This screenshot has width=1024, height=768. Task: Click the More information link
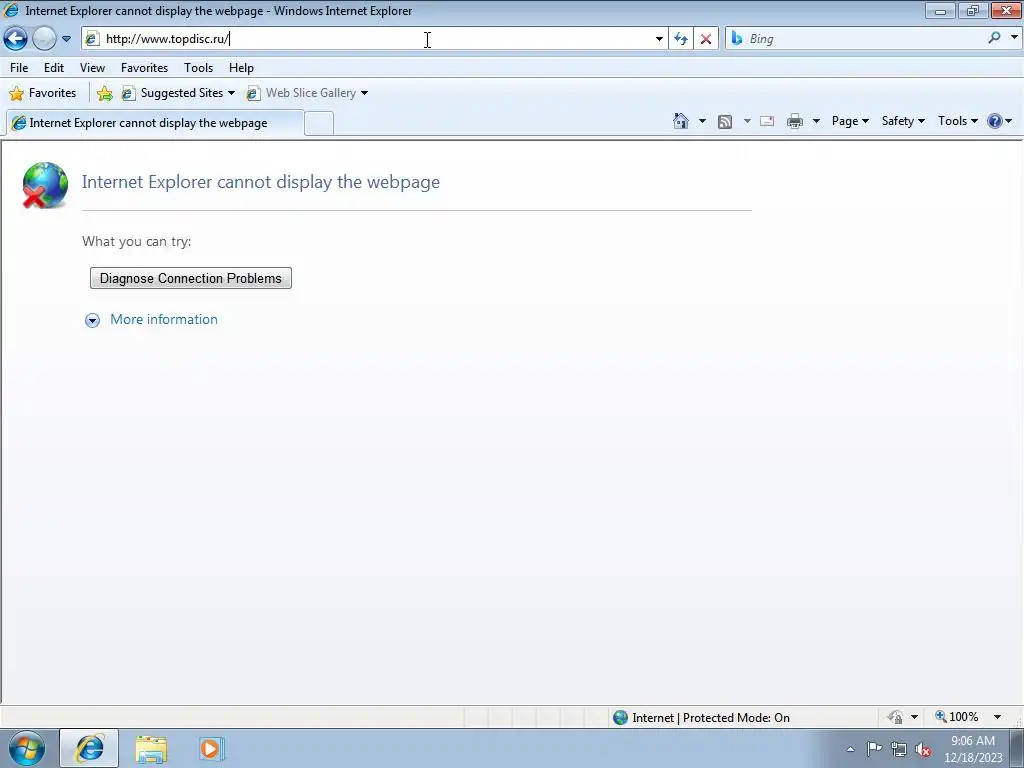(164, 319)
